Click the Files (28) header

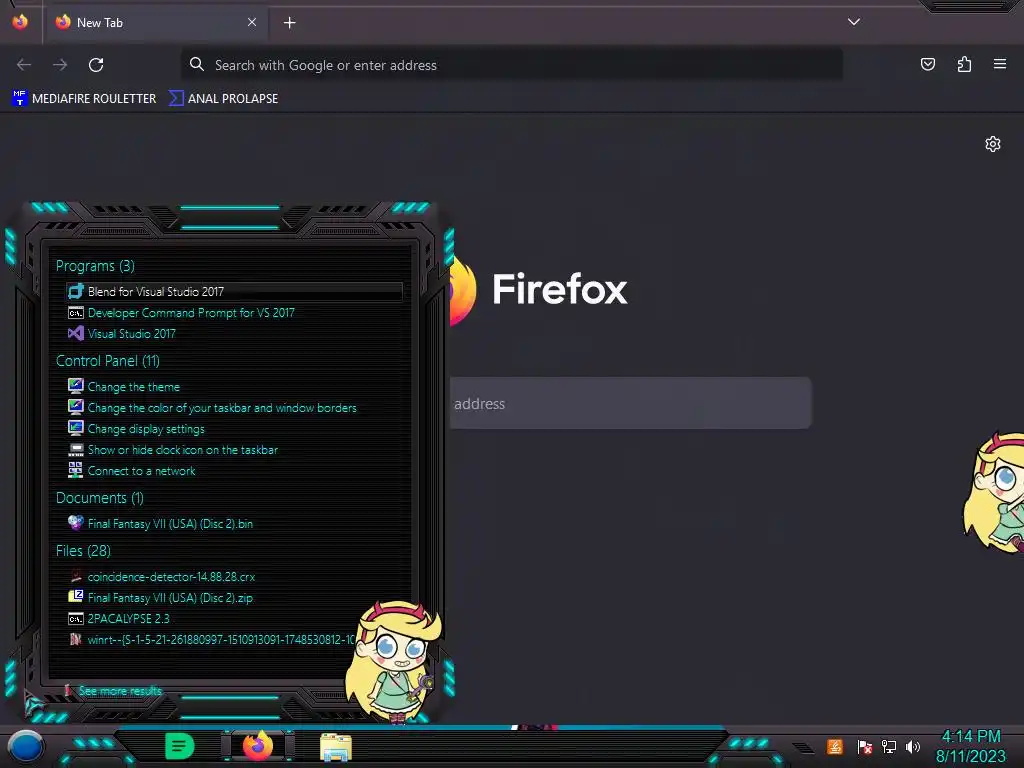(x=83, y=551)
